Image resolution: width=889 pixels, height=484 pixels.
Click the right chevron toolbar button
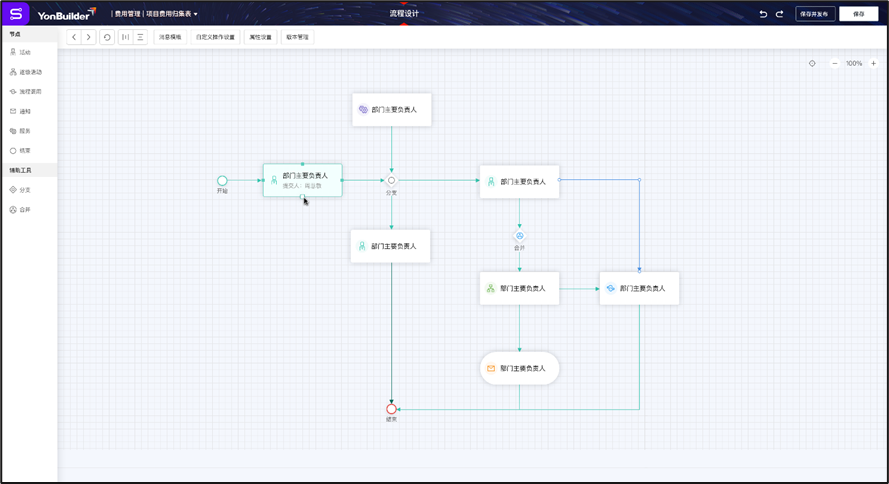coord(88,37)
